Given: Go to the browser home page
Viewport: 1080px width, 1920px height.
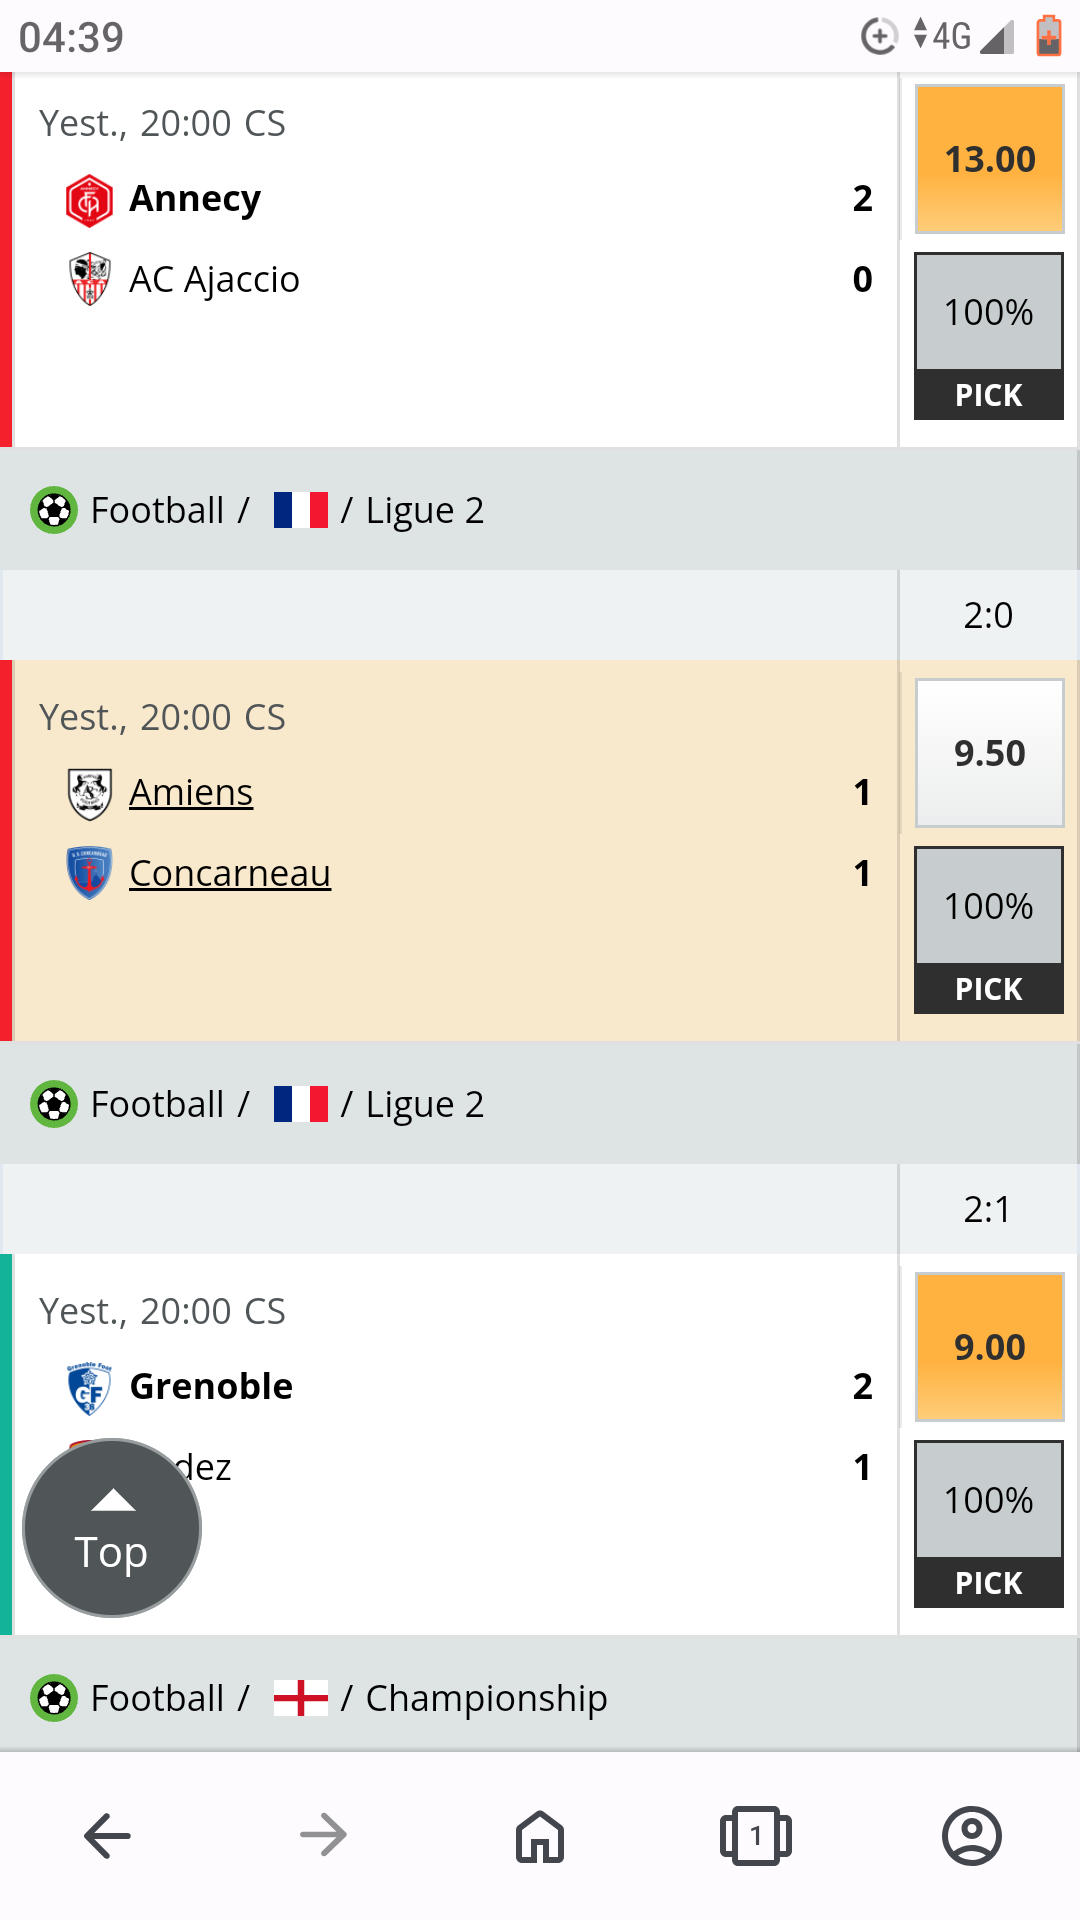Looking at the screenshot, I should click(540, 1836).
